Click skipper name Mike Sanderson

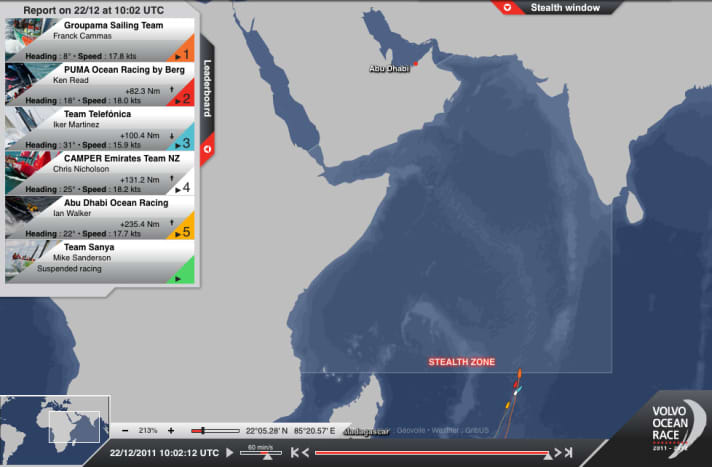(x=82, y=258)
